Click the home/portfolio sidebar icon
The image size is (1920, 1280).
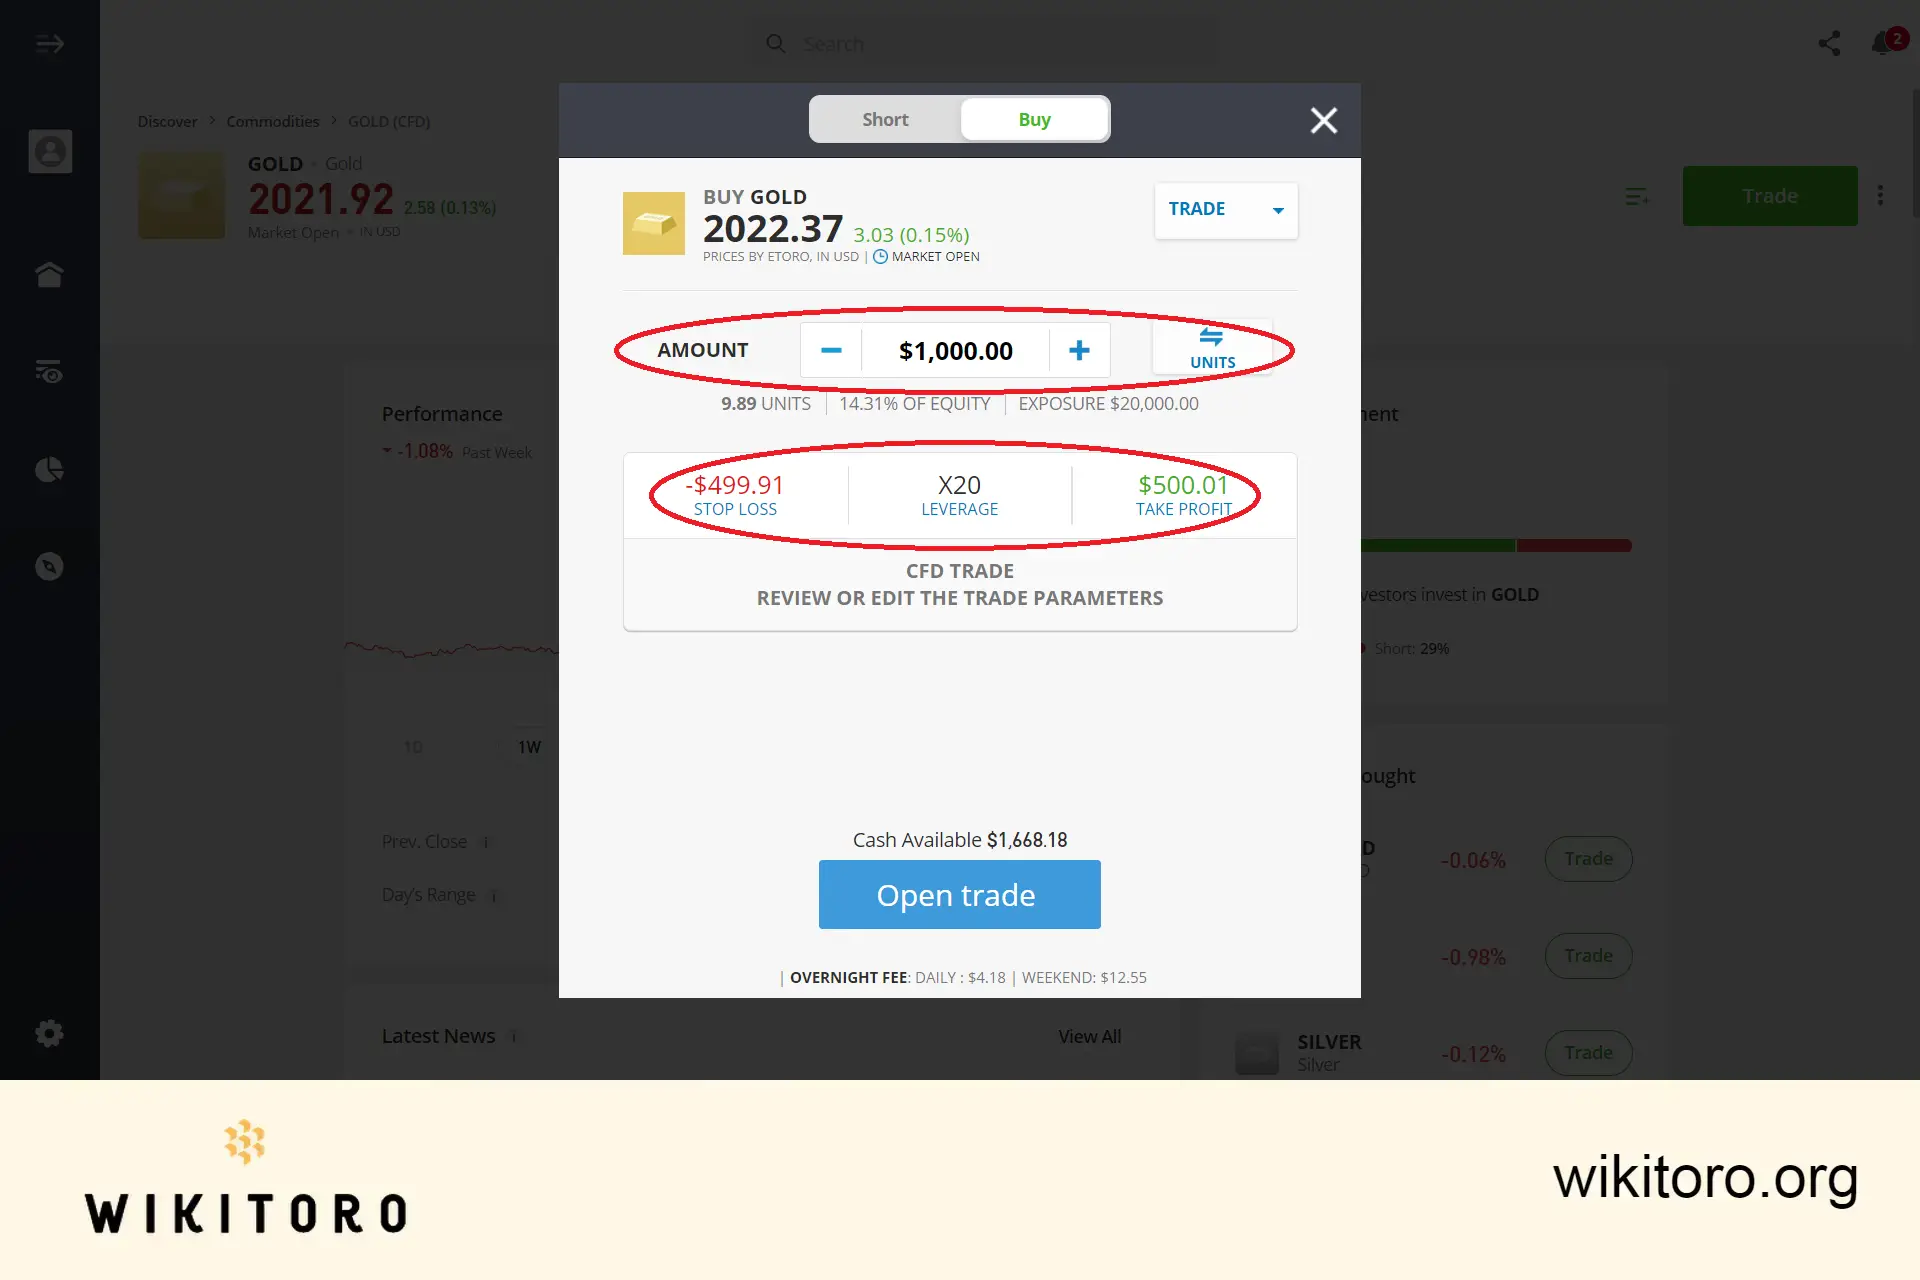pyautogui.click(x=50, y=273)
